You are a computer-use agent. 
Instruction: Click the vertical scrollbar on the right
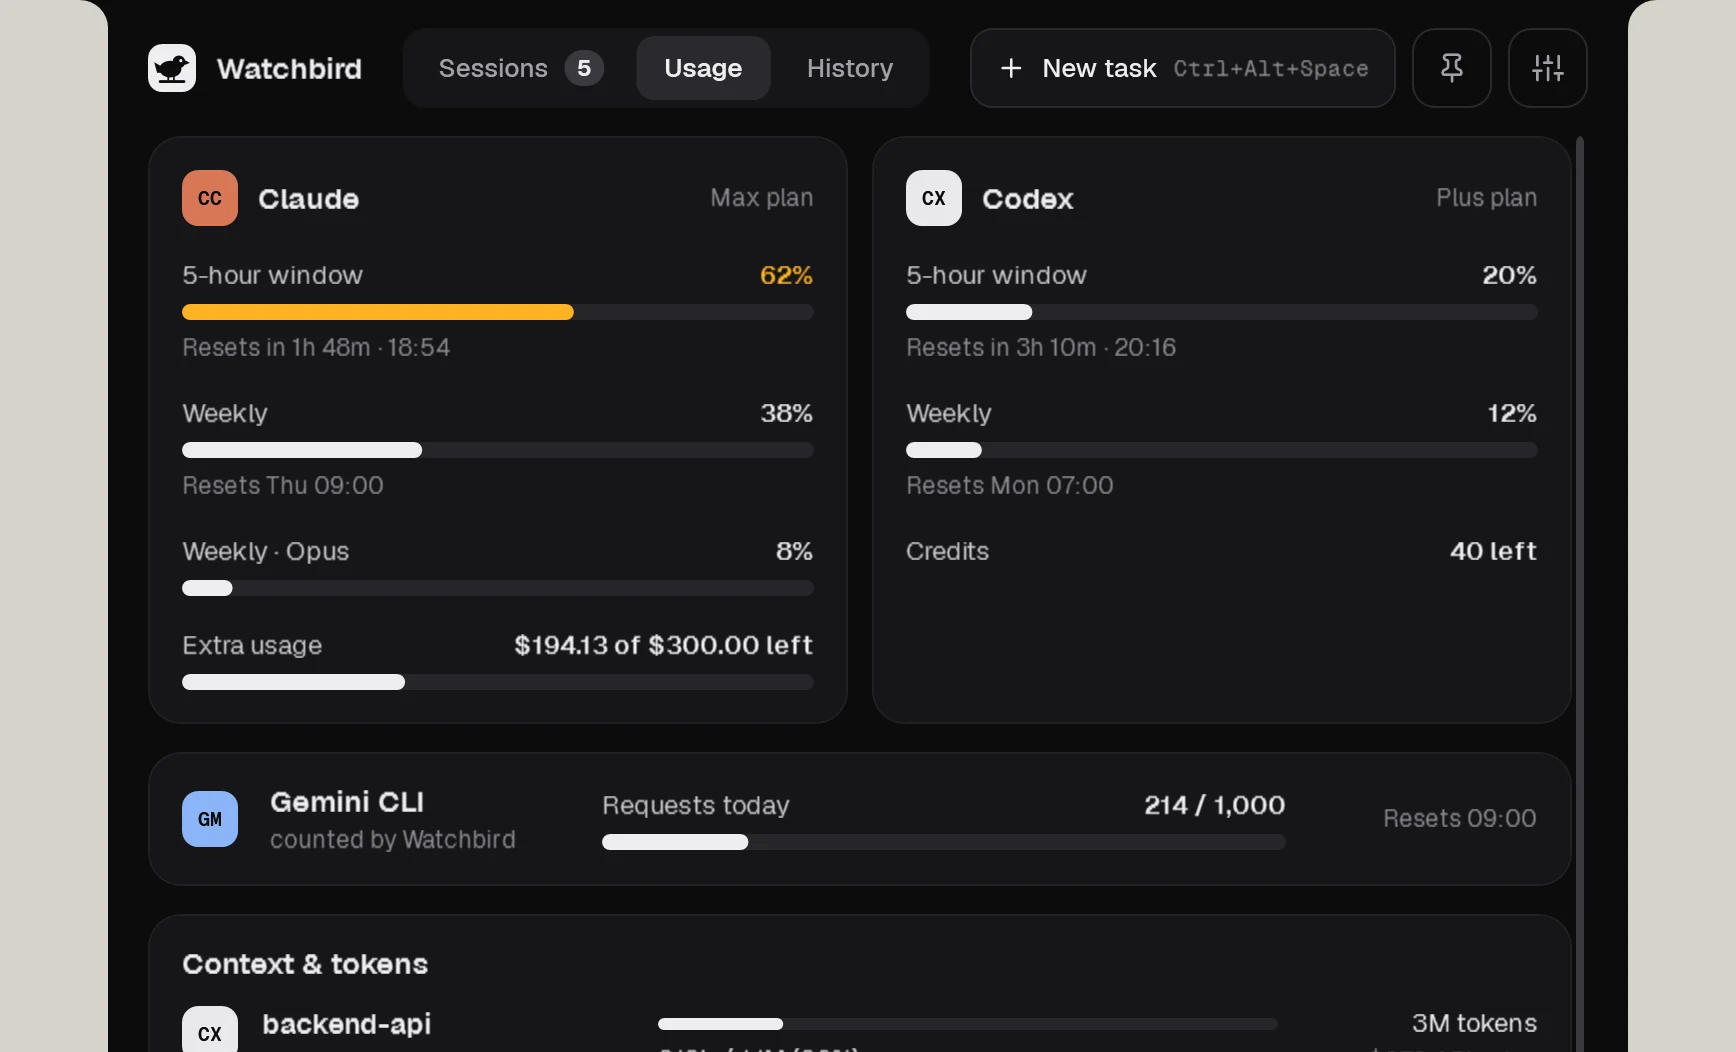[x=1580, y=594]
